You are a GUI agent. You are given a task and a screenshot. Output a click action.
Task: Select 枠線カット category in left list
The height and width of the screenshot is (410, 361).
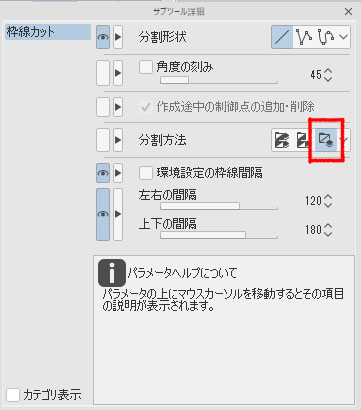[x=48, y=32]
